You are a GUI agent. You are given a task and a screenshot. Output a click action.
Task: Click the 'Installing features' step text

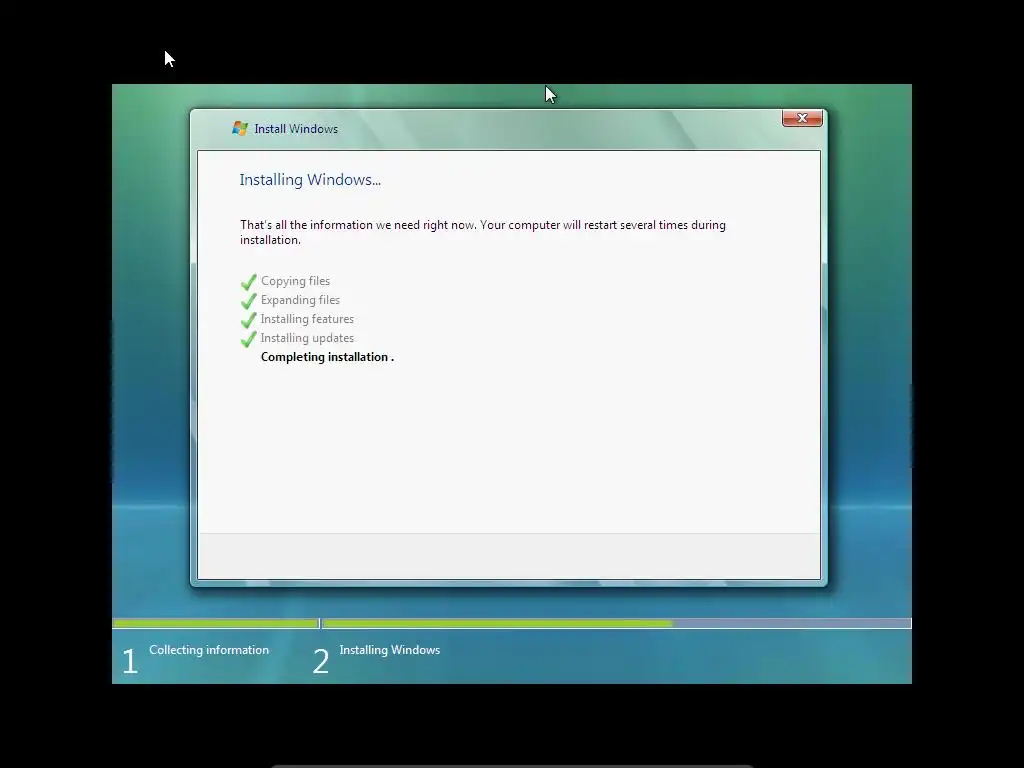tap(307, 319)
